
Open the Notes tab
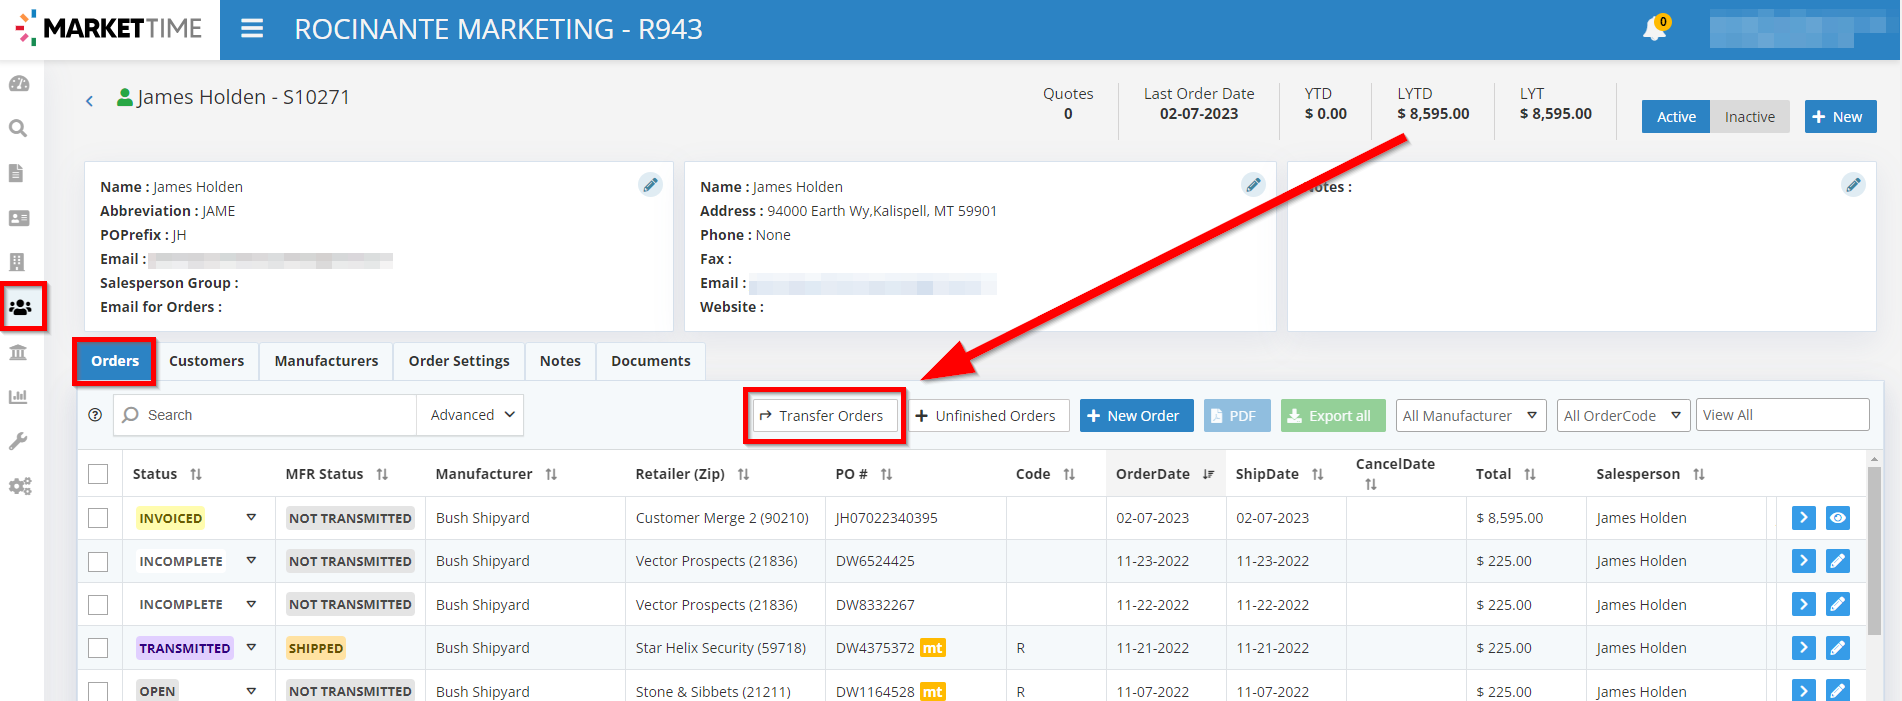(560, 361)
